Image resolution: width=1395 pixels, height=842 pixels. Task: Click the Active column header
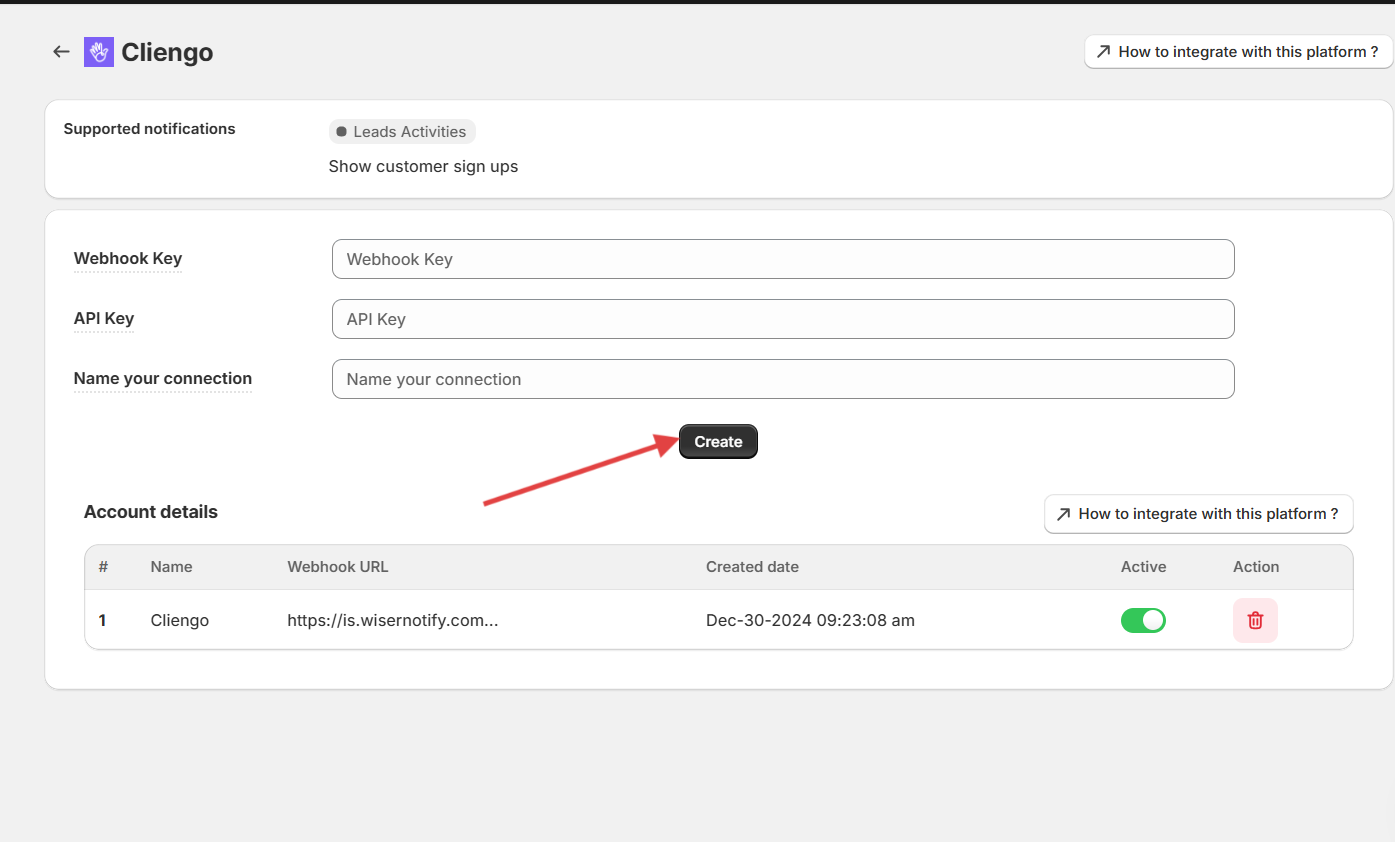point(1143,567)
